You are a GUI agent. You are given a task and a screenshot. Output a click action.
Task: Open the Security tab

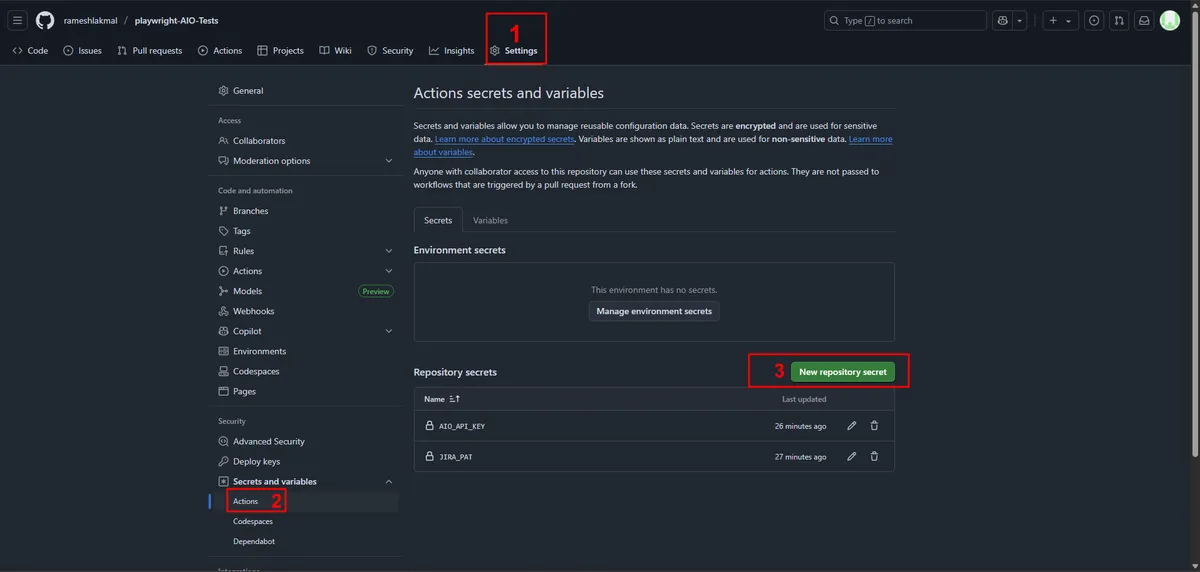[x=390, y=50]
